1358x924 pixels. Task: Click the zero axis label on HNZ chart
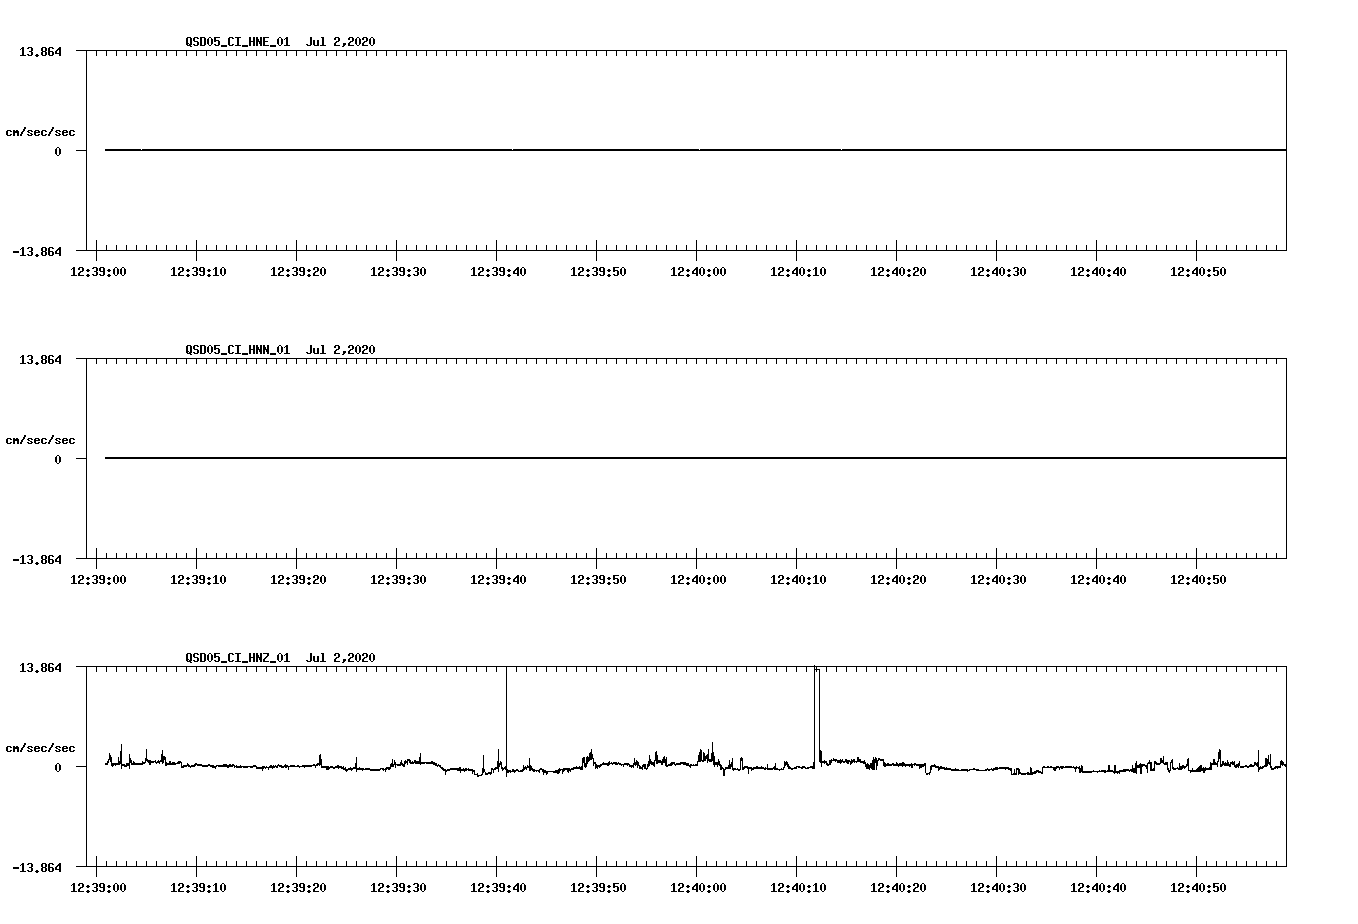pos(58,767)
